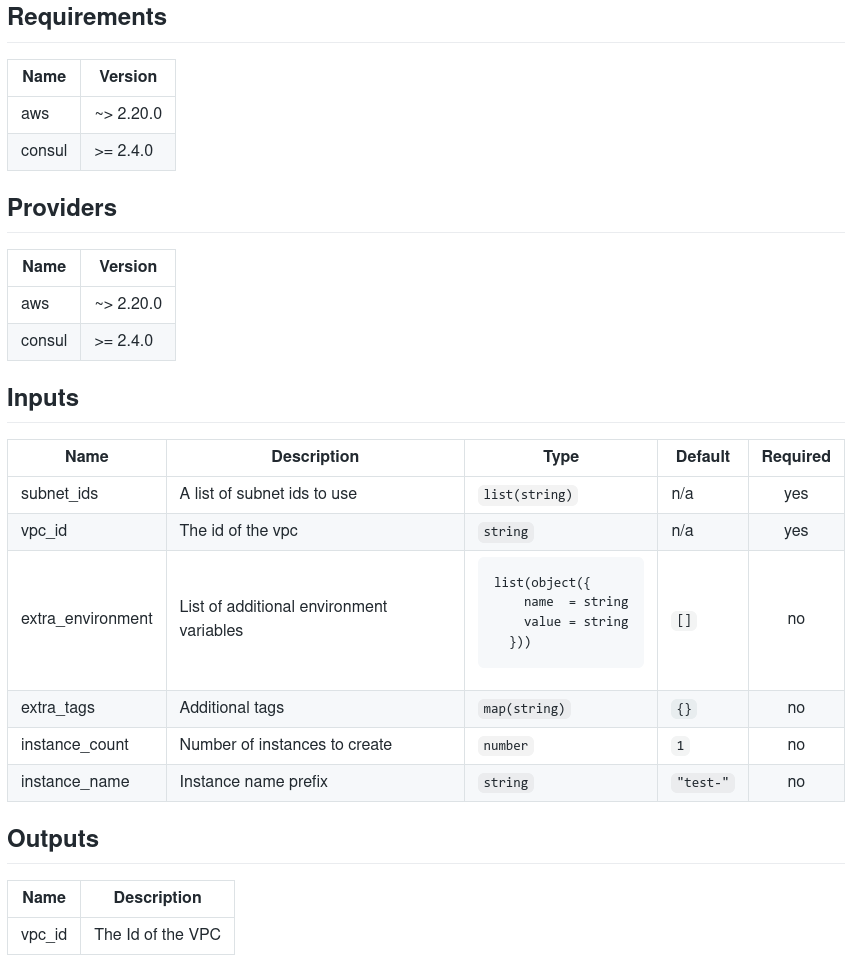The width and height of the screenshot is (853, 963).
Task: Click the Required column header
Action: tap(796, 457)
